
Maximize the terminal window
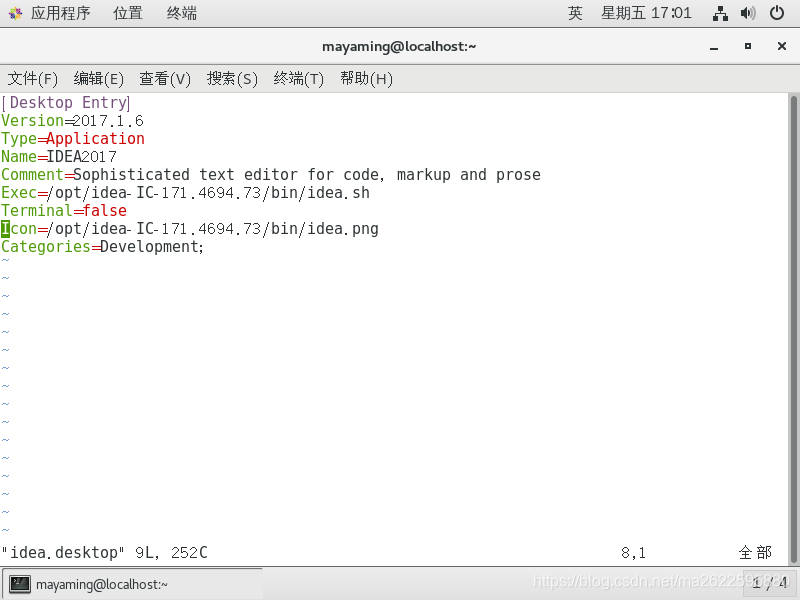pyautogui.click(x=748, y=46)
